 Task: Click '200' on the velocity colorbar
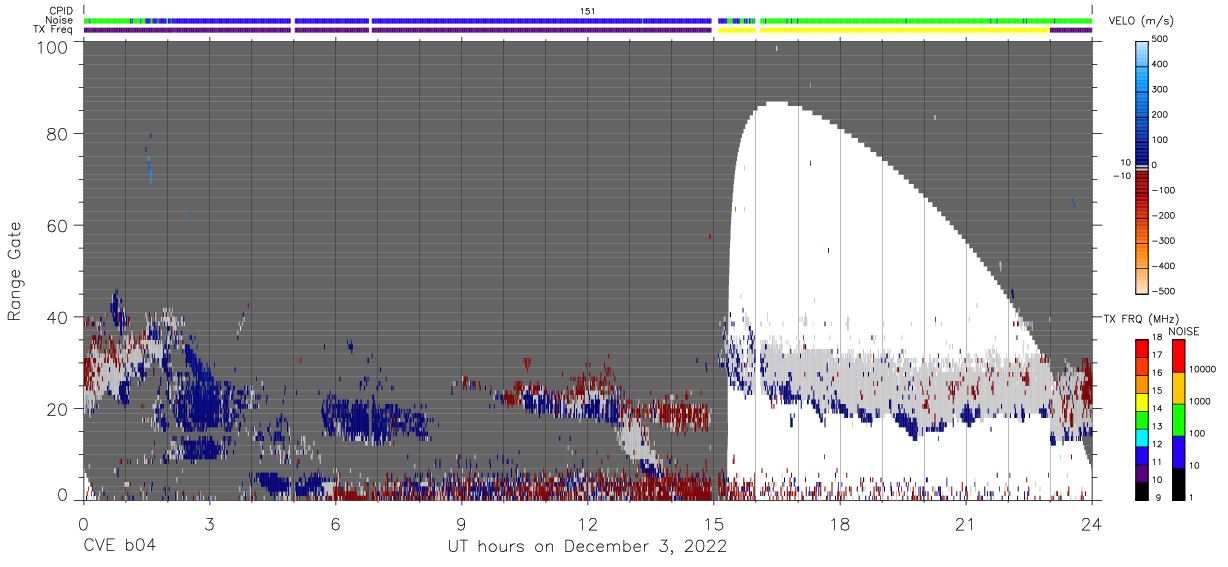point(1160,114)
